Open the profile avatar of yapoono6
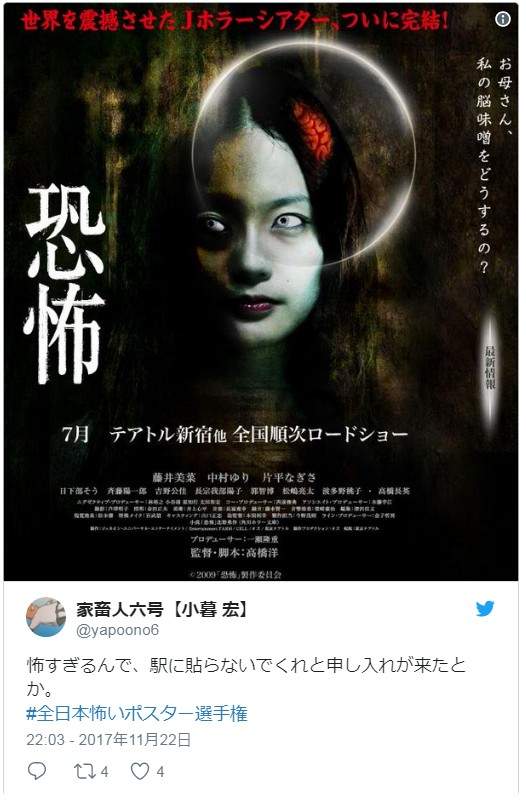Viewport: 526px width, 811px height. [x=46, y=617]
